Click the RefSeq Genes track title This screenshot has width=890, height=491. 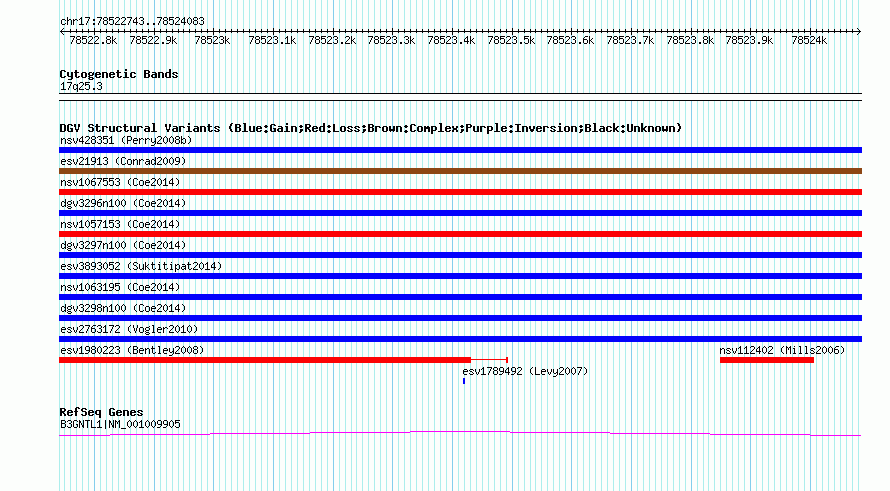tap(101, 412)
